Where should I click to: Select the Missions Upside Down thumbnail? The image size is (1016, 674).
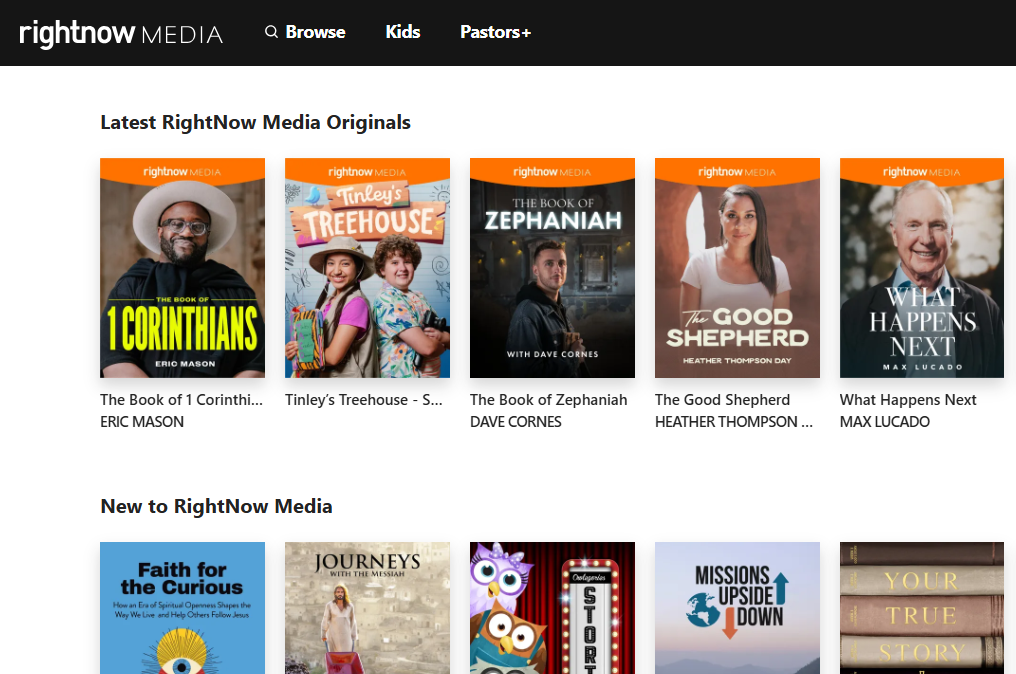[737, 608]
